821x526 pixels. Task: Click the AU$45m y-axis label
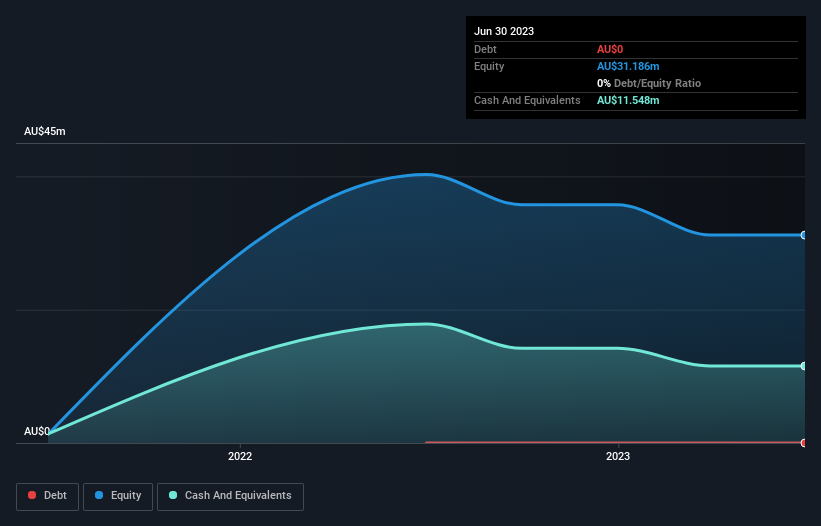click(x=45, y=131)
